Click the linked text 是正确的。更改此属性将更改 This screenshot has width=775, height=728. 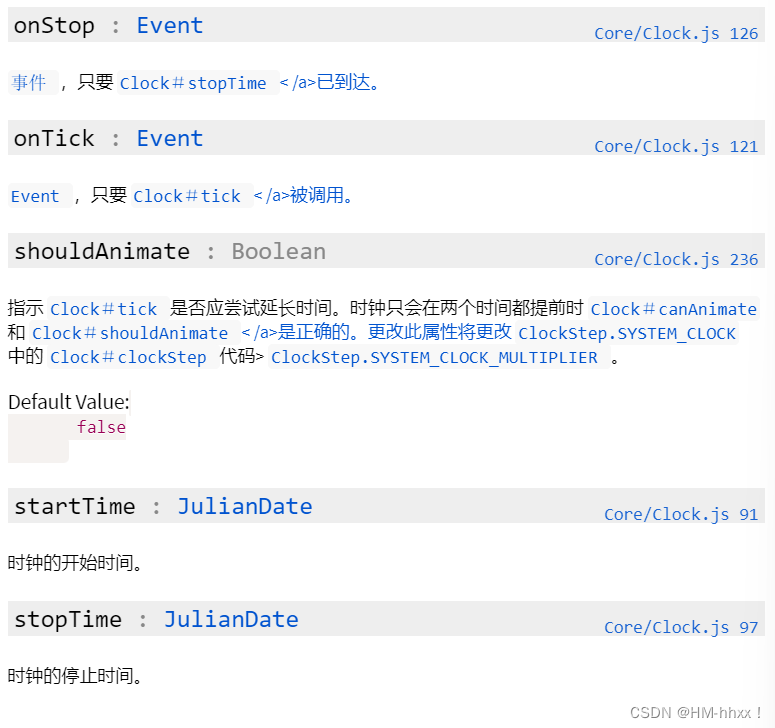pos(394,332)
